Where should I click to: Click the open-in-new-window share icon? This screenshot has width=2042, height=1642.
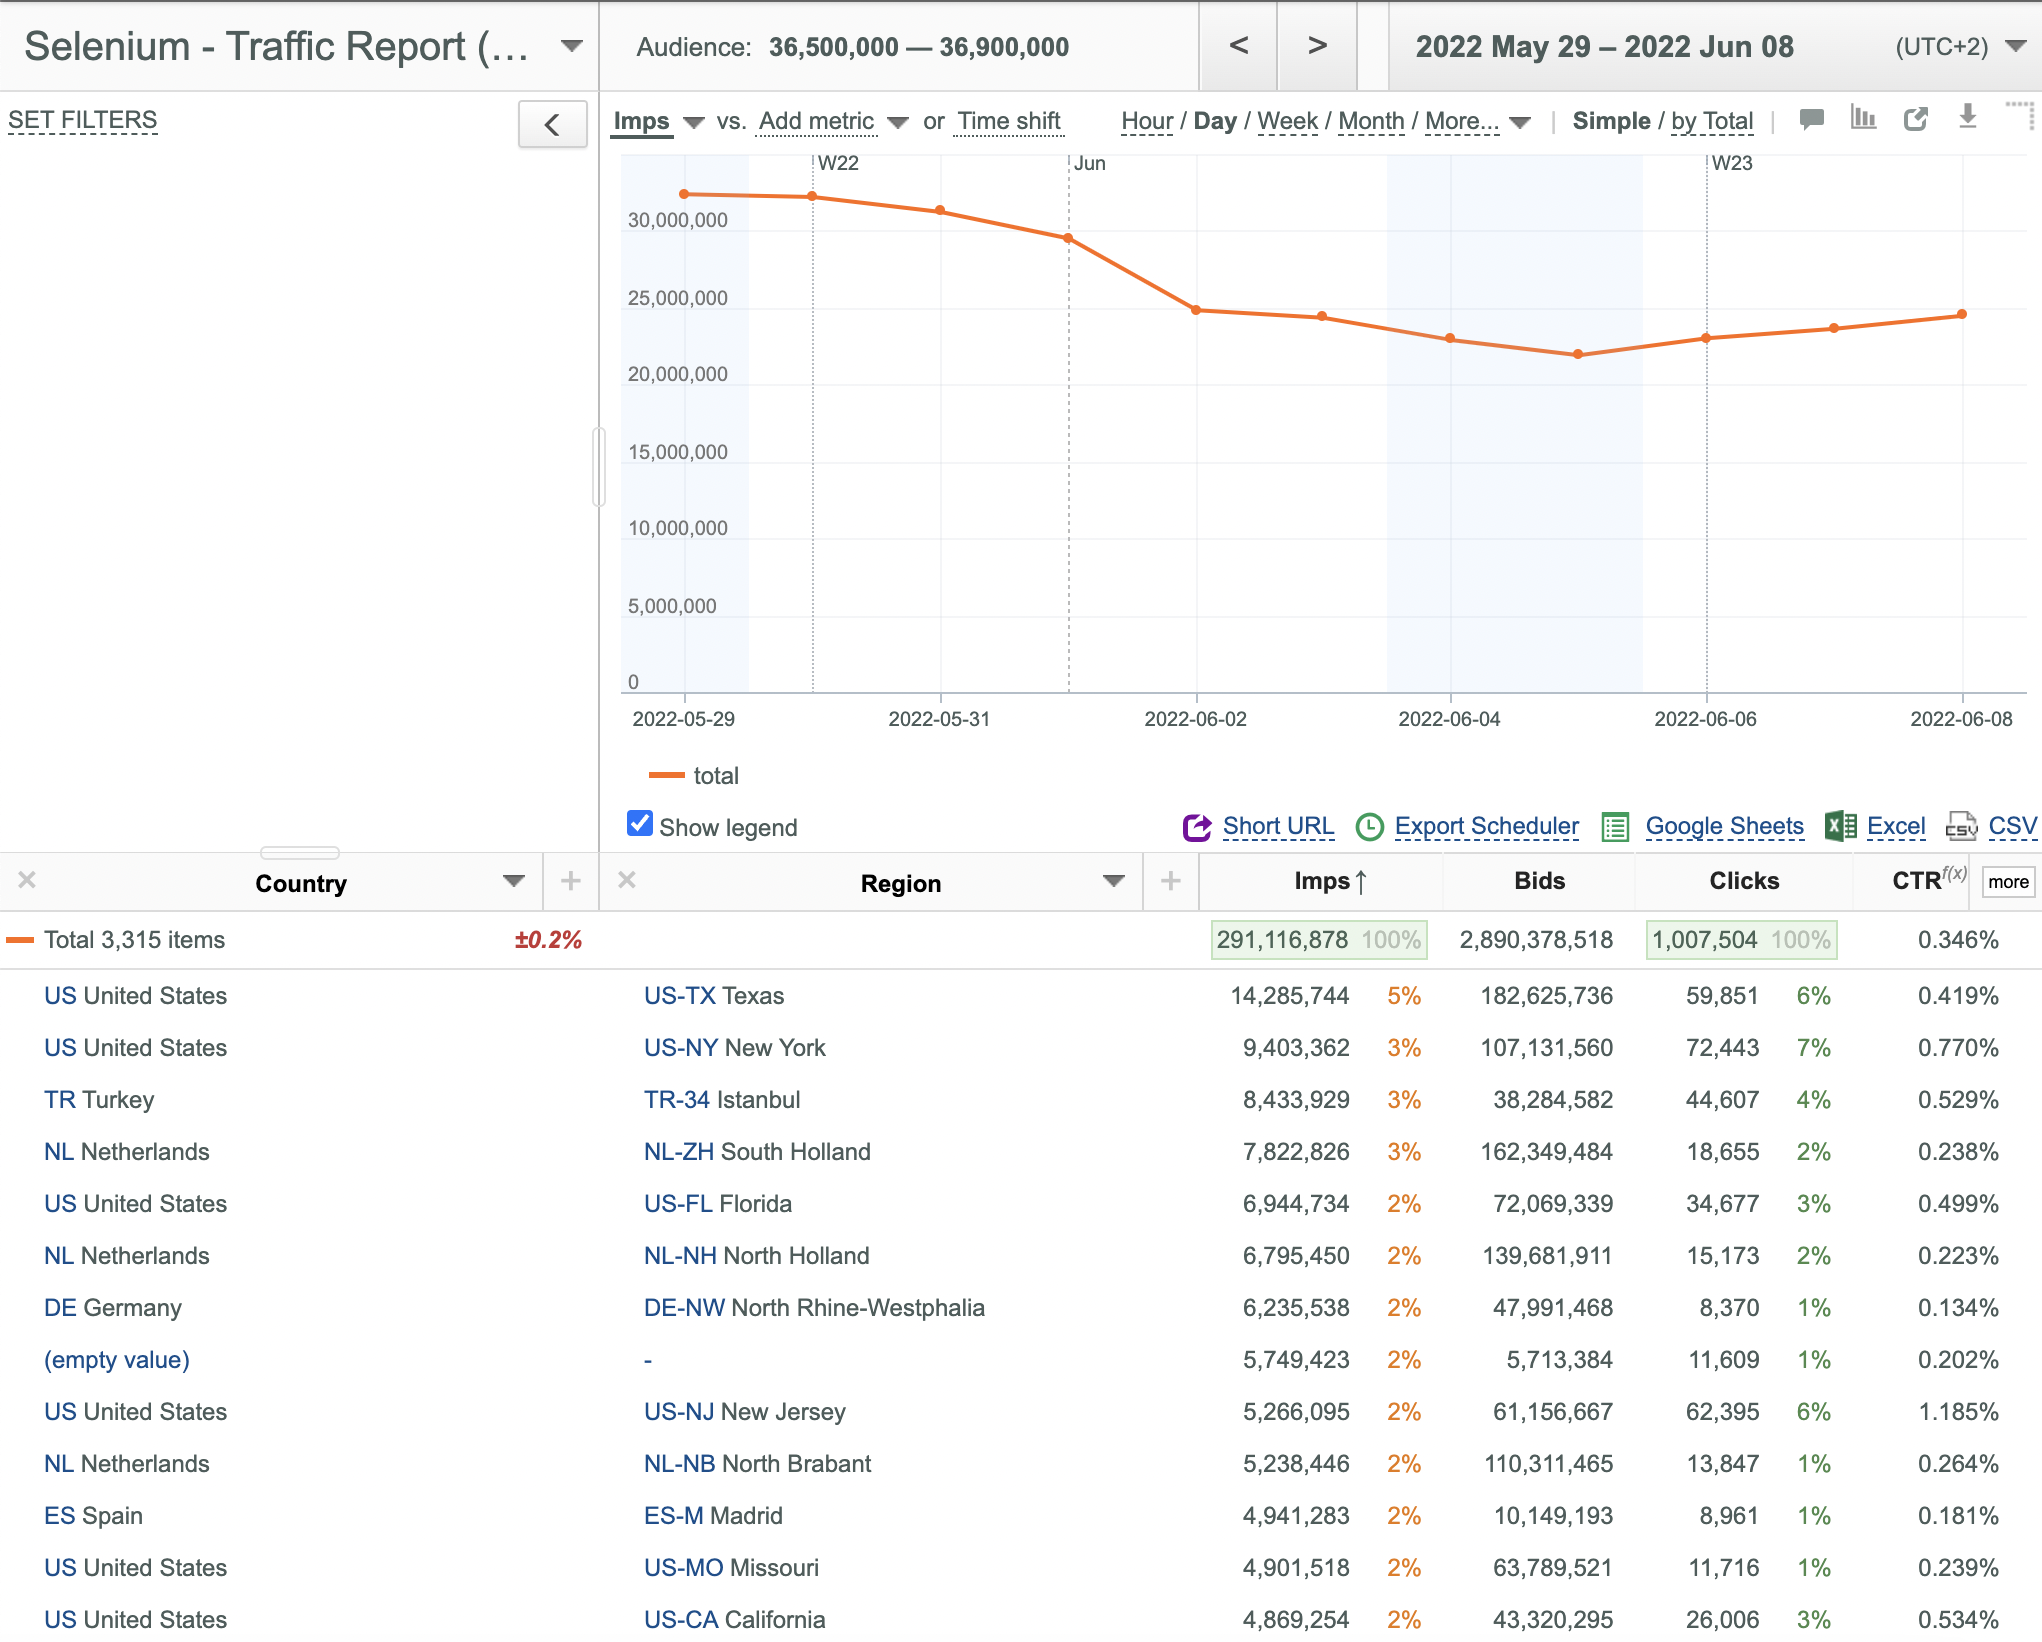[1916, 119]
